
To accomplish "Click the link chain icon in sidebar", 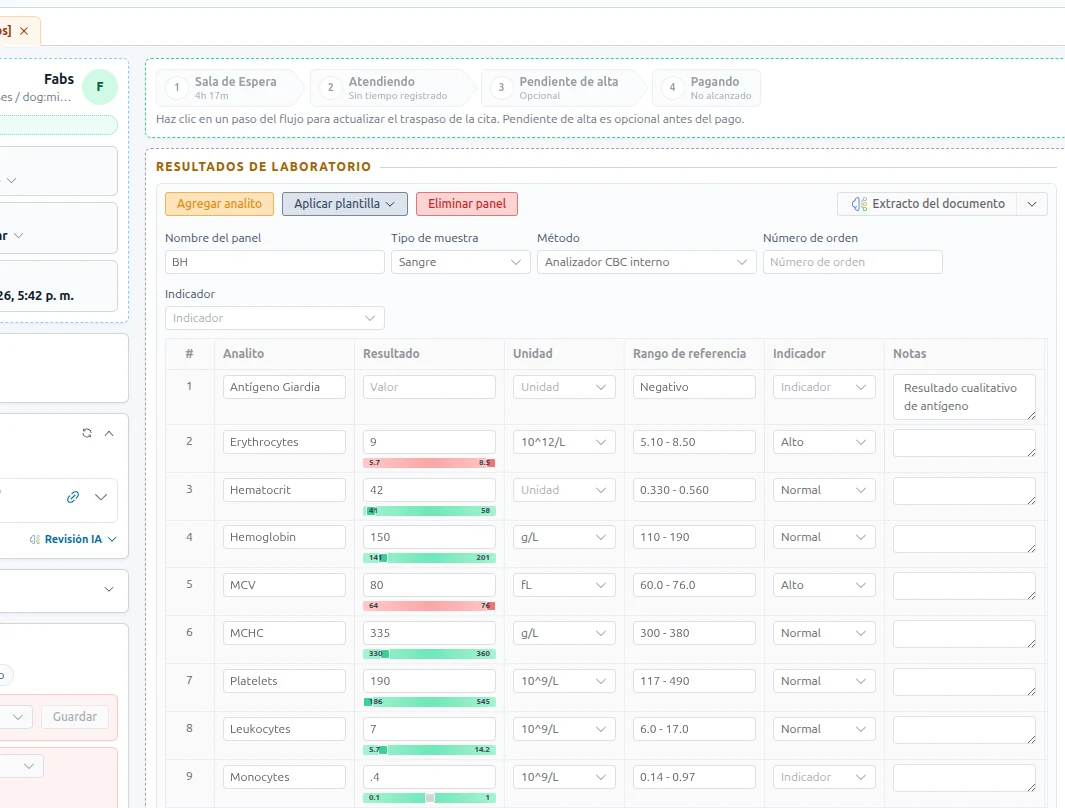I will point(73,497).
